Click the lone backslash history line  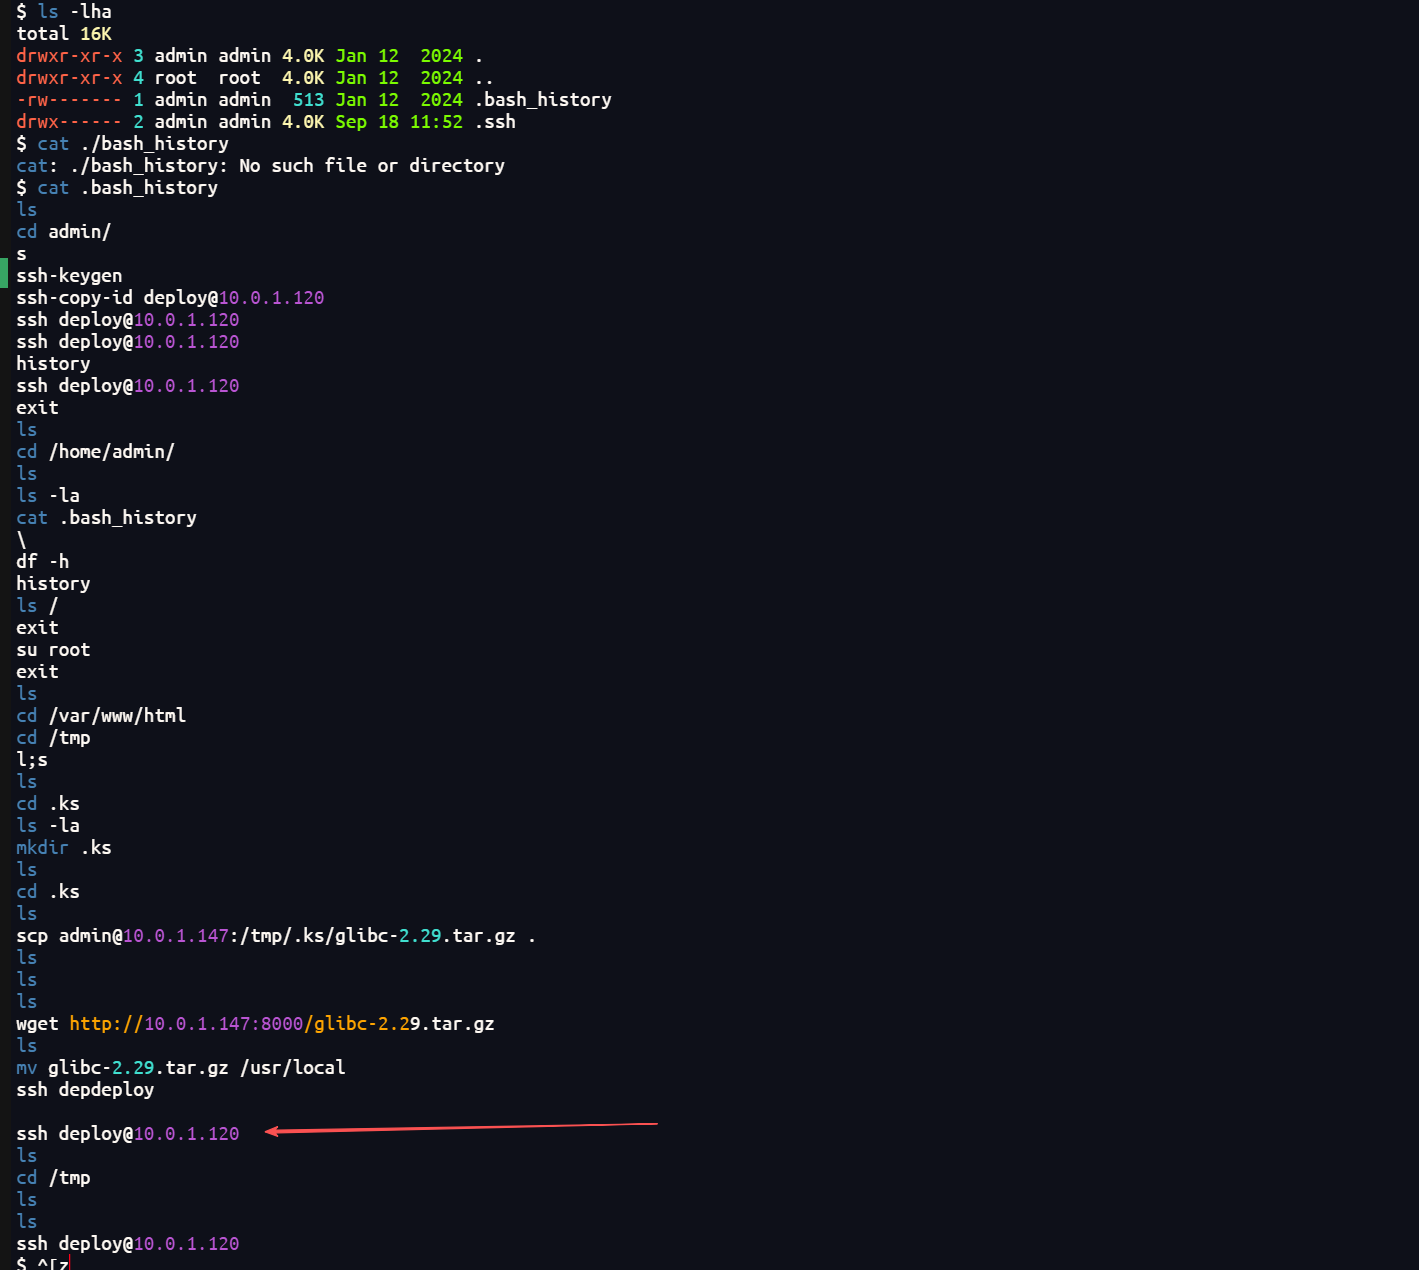click(21, 540)
